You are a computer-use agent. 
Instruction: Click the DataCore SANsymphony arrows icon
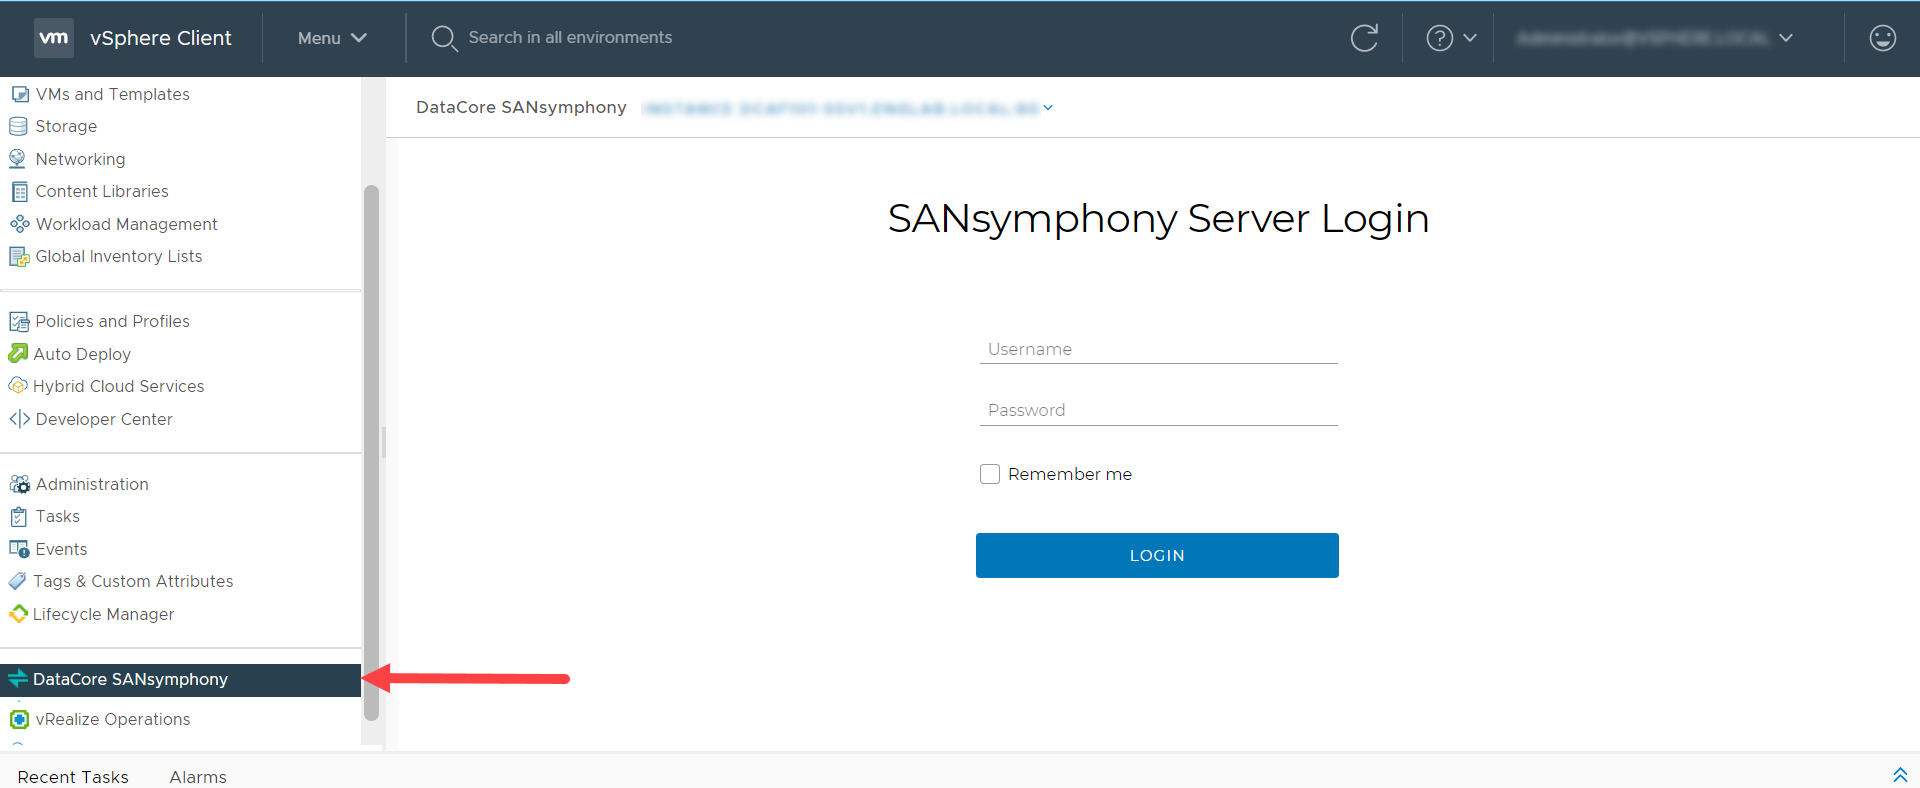click(17, 679)
